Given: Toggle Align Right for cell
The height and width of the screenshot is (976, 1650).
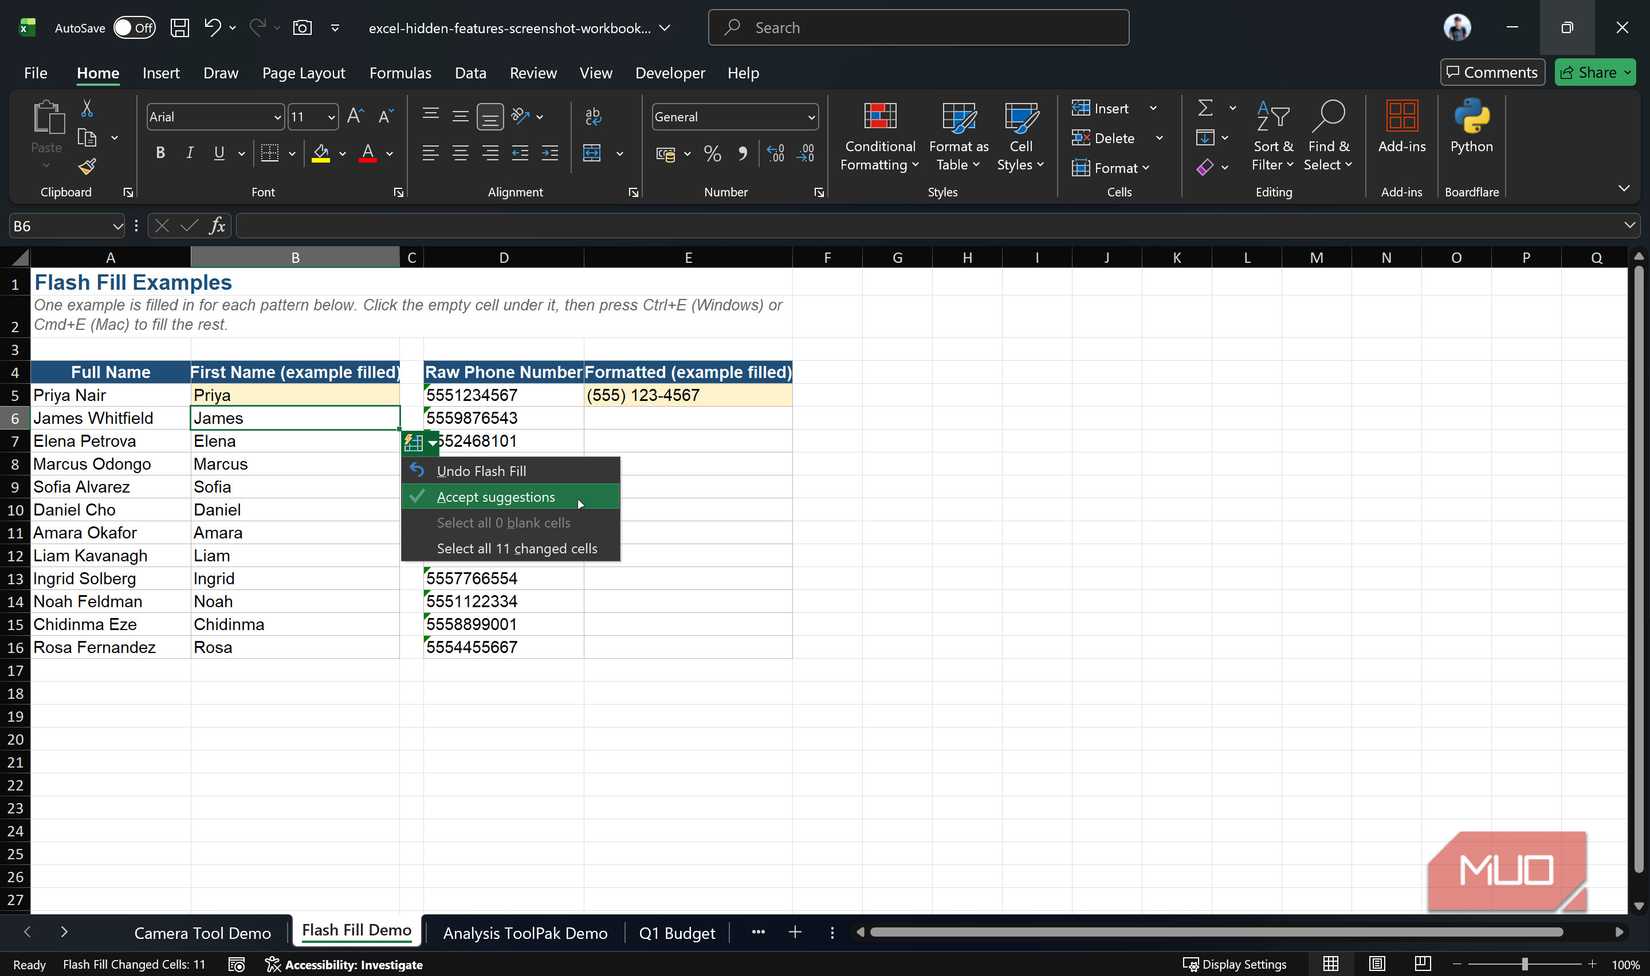Looking at the screenshot, I should point(490,153).
